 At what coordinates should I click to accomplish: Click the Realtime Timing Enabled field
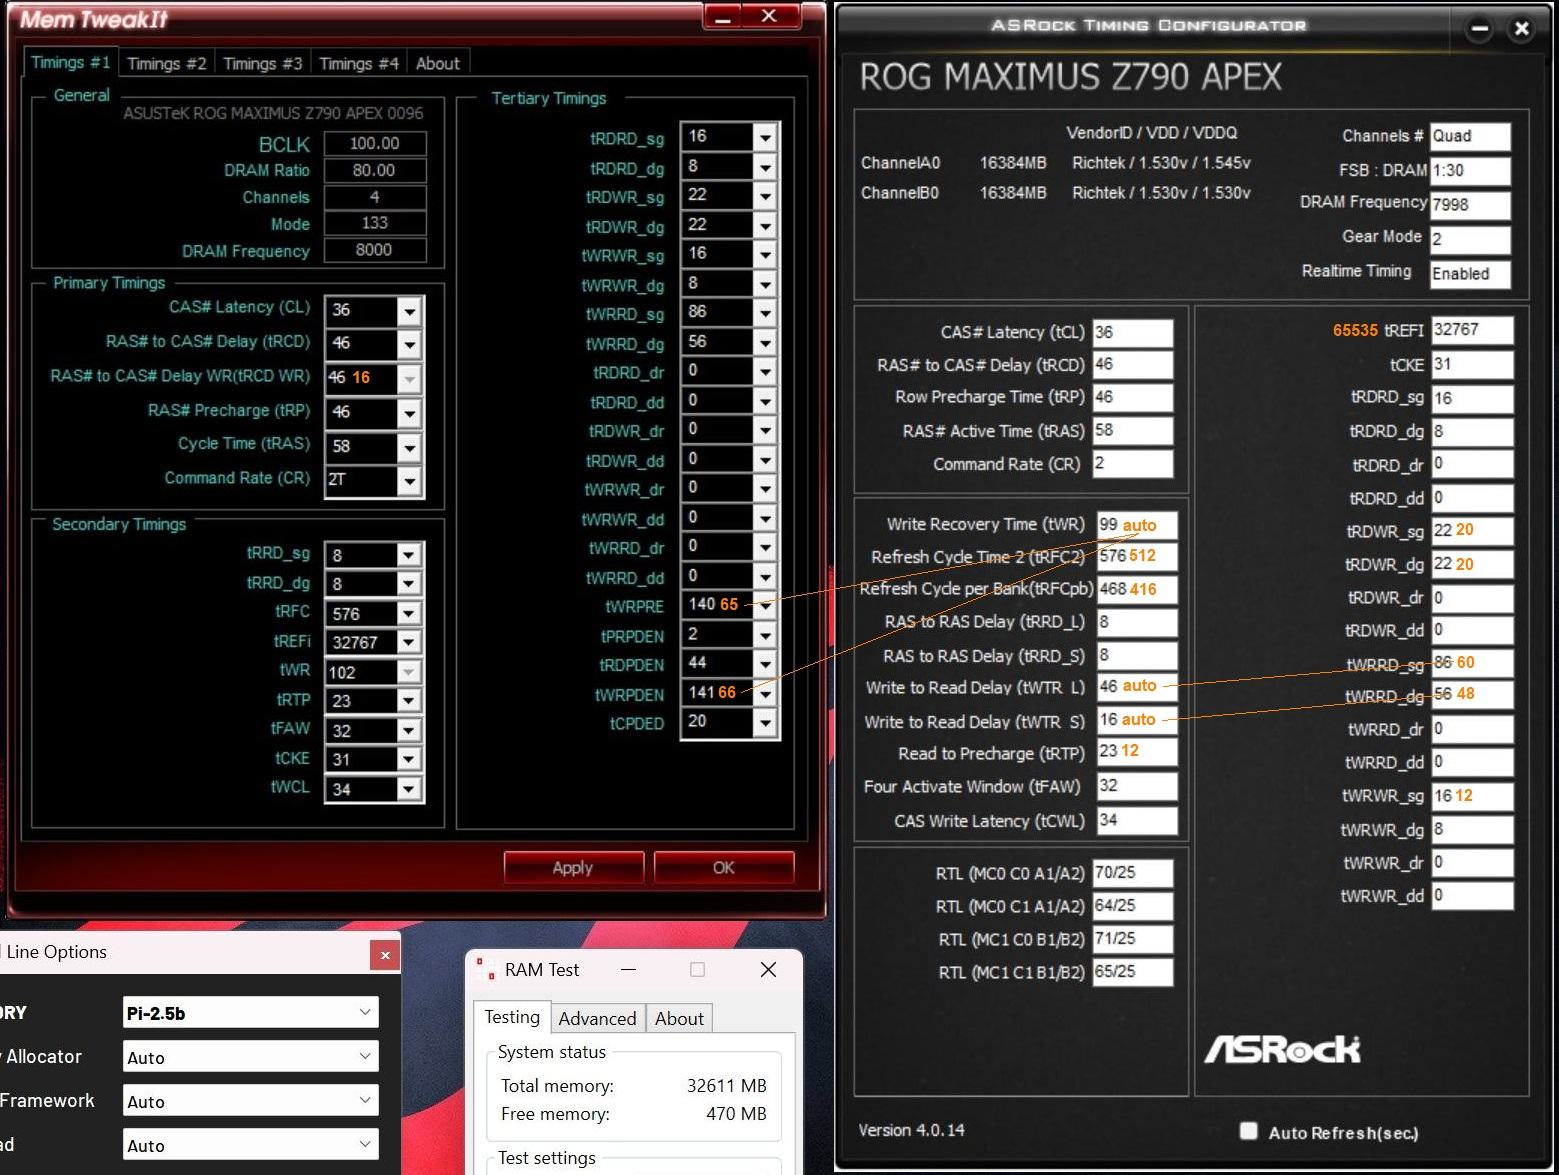click(1470, 274)
